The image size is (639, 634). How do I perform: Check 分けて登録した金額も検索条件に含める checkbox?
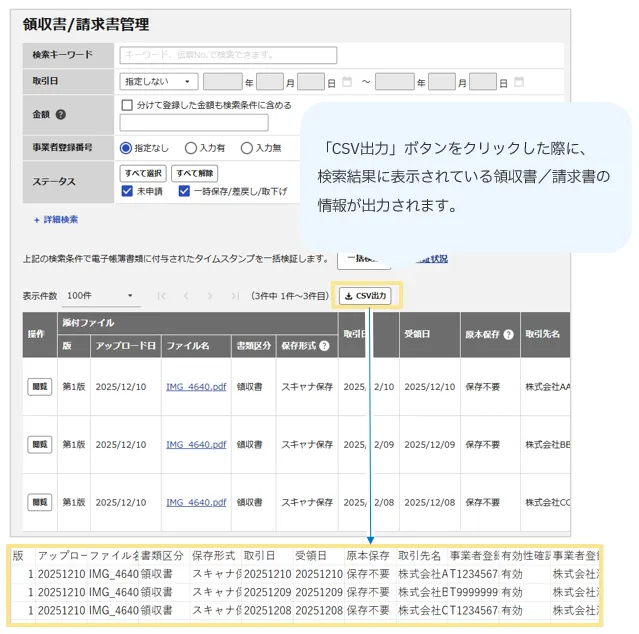pyautogui.click(x=127, y=105)
